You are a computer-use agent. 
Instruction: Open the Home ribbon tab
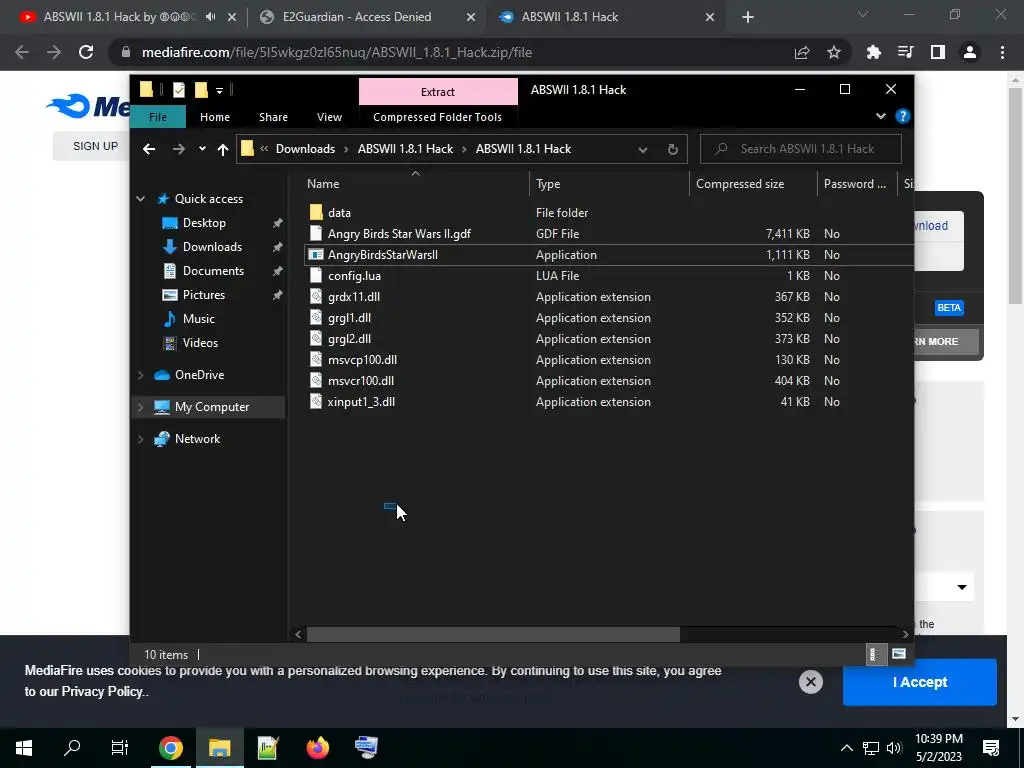(215, 117)
